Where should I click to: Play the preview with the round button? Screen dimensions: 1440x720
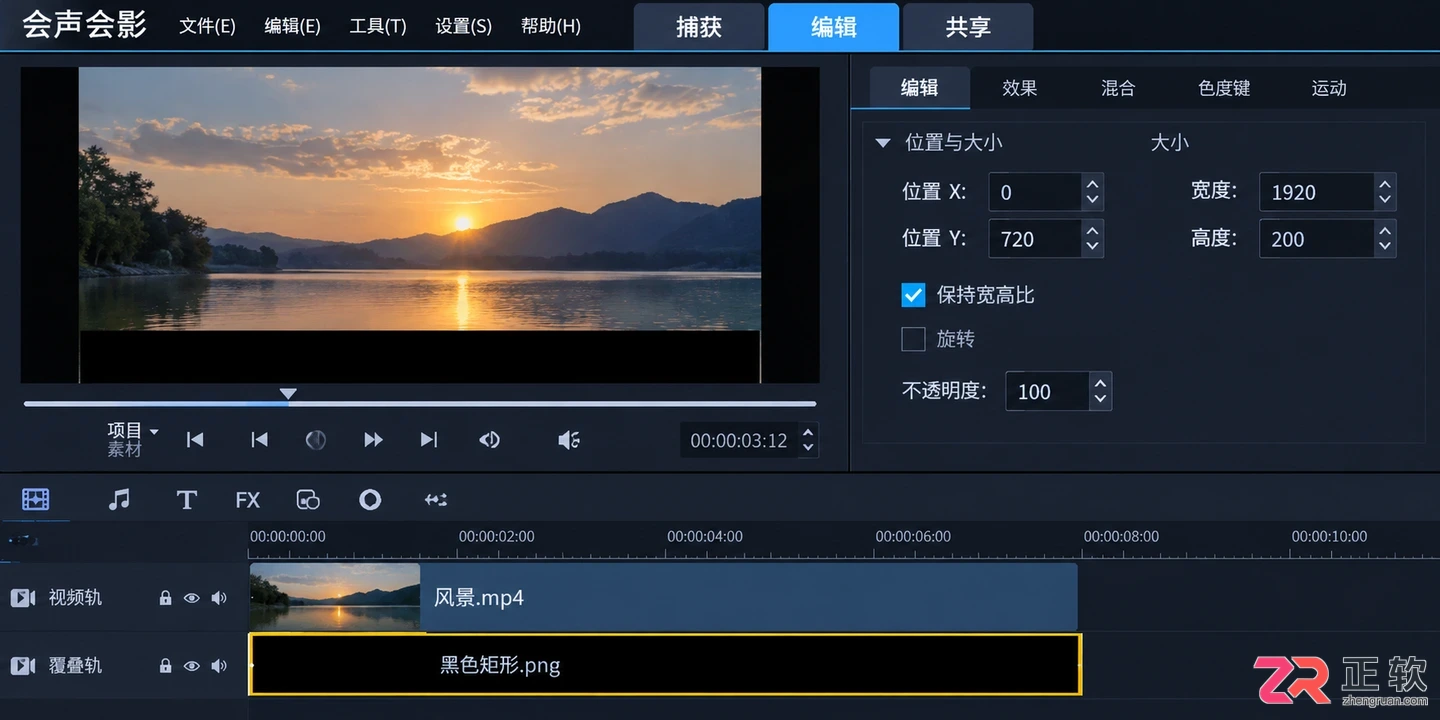tap(316, 440)
